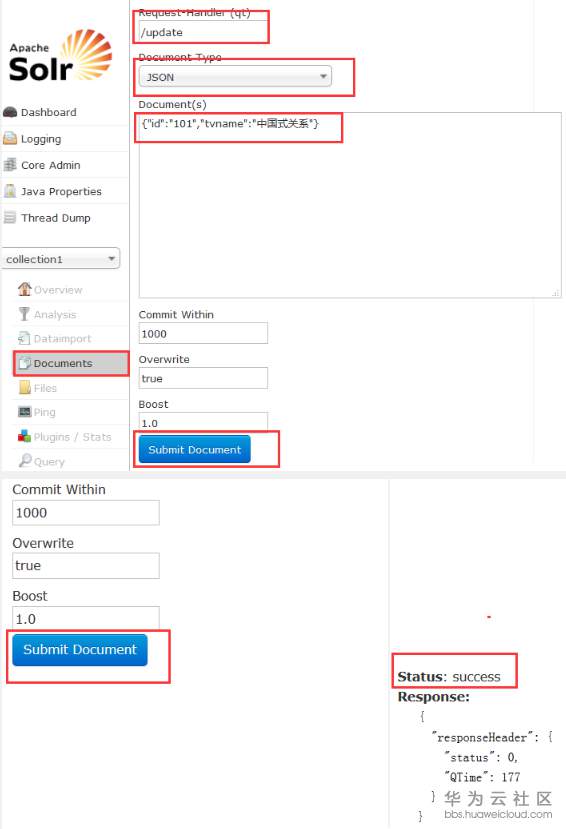Select the Analysis funnel icon
This screenshot has width=566, height=829.
click(x=24, y=314)
